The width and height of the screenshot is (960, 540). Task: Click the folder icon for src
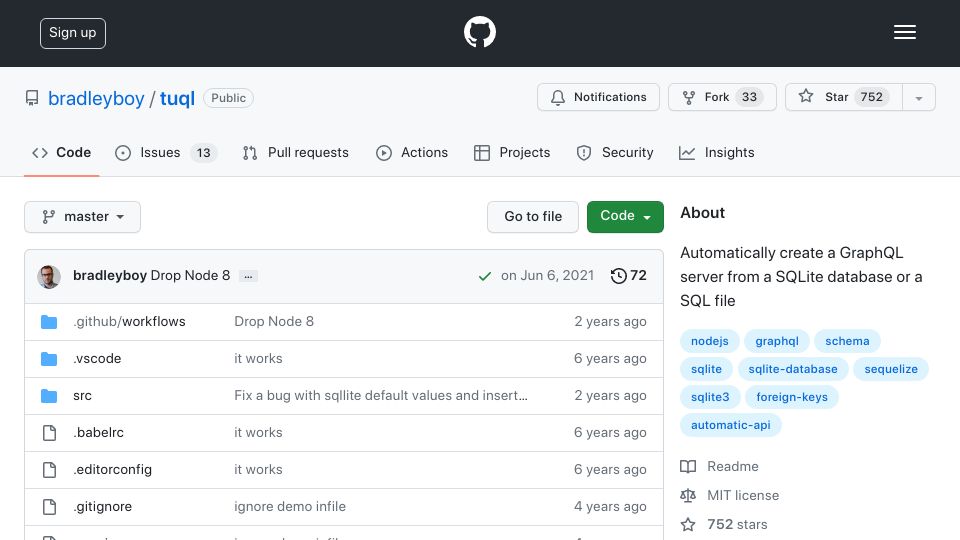click(x=49, y=396)
